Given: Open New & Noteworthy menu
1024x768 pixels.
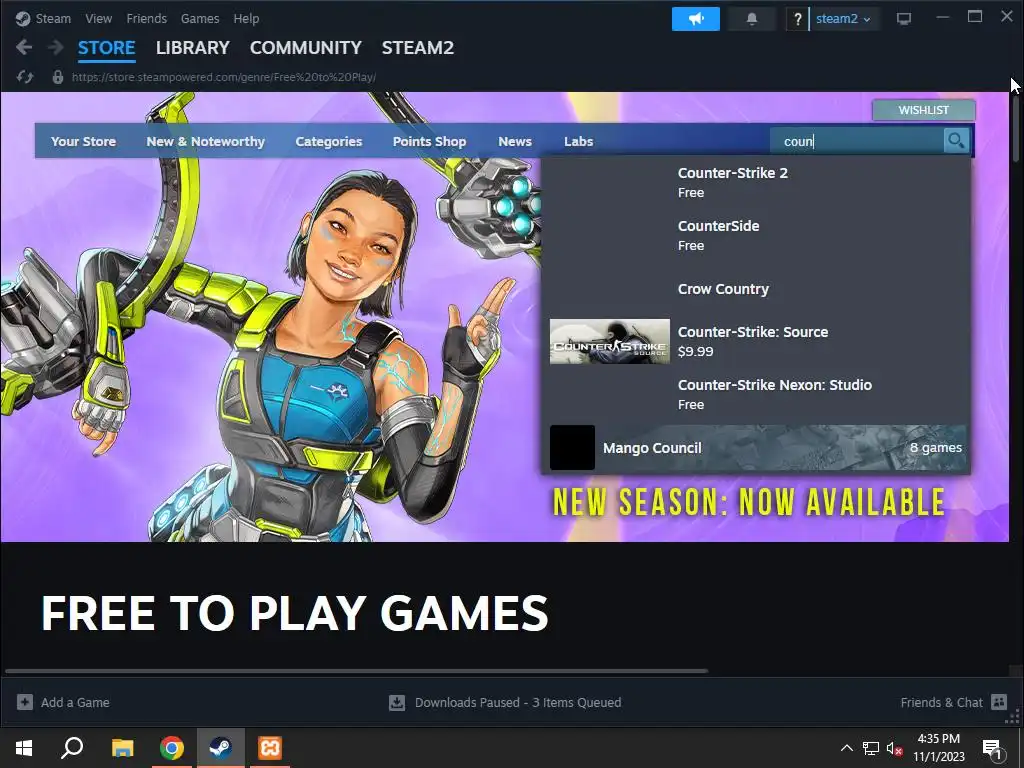Looking at the screenshot, I should click(x=206, y=141).
